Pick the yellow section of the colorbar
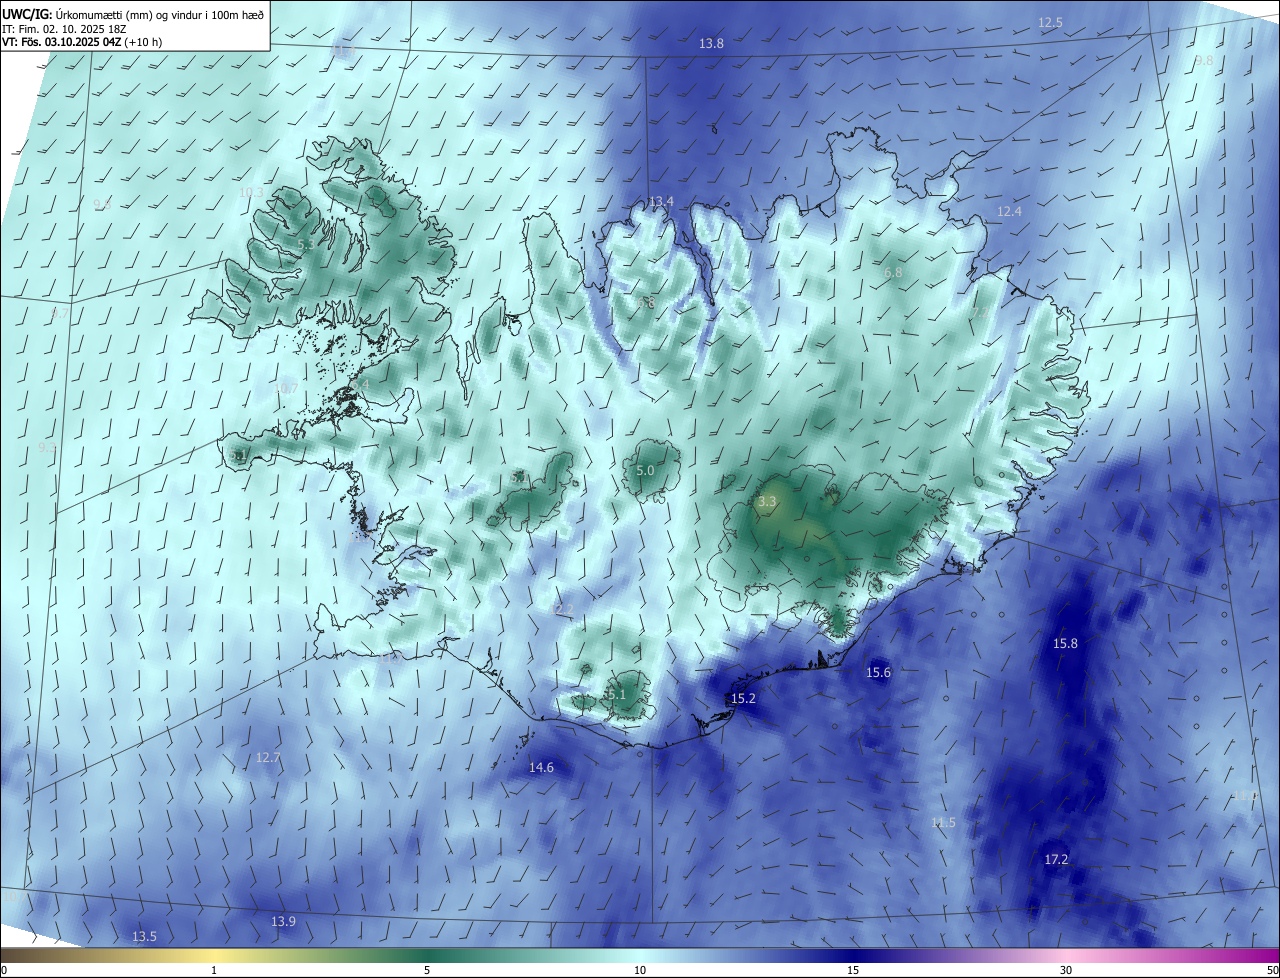Viewport: 1280px width, 978px height. pos(214,955)
